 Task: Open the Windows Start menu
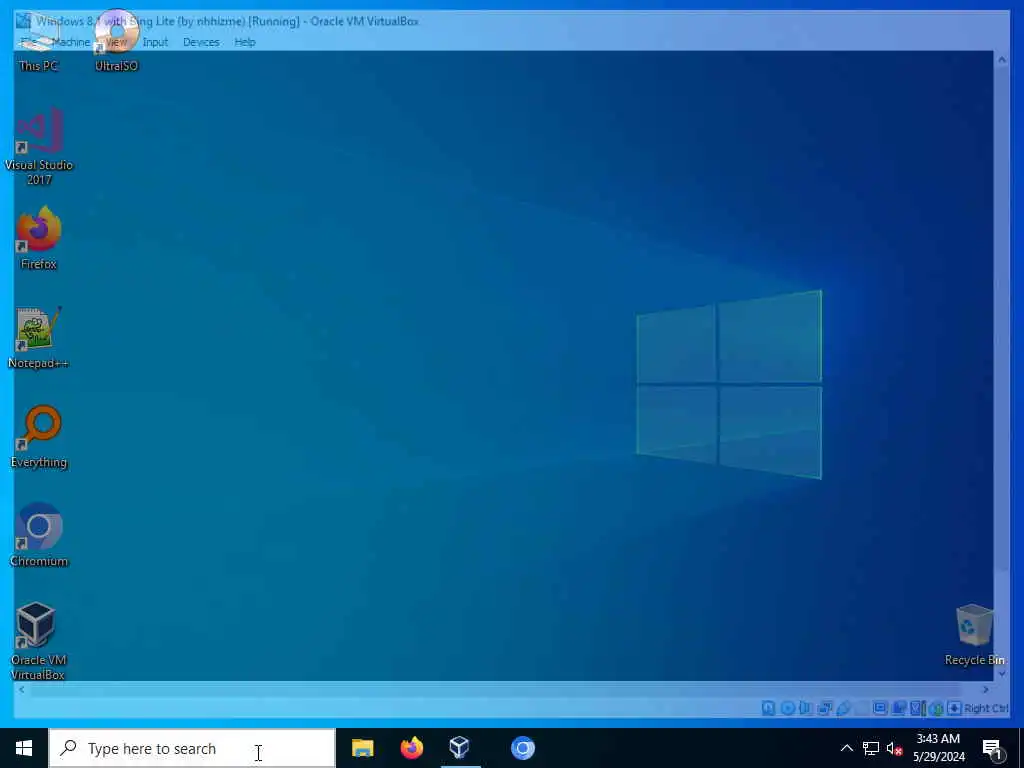pos(24,748)
